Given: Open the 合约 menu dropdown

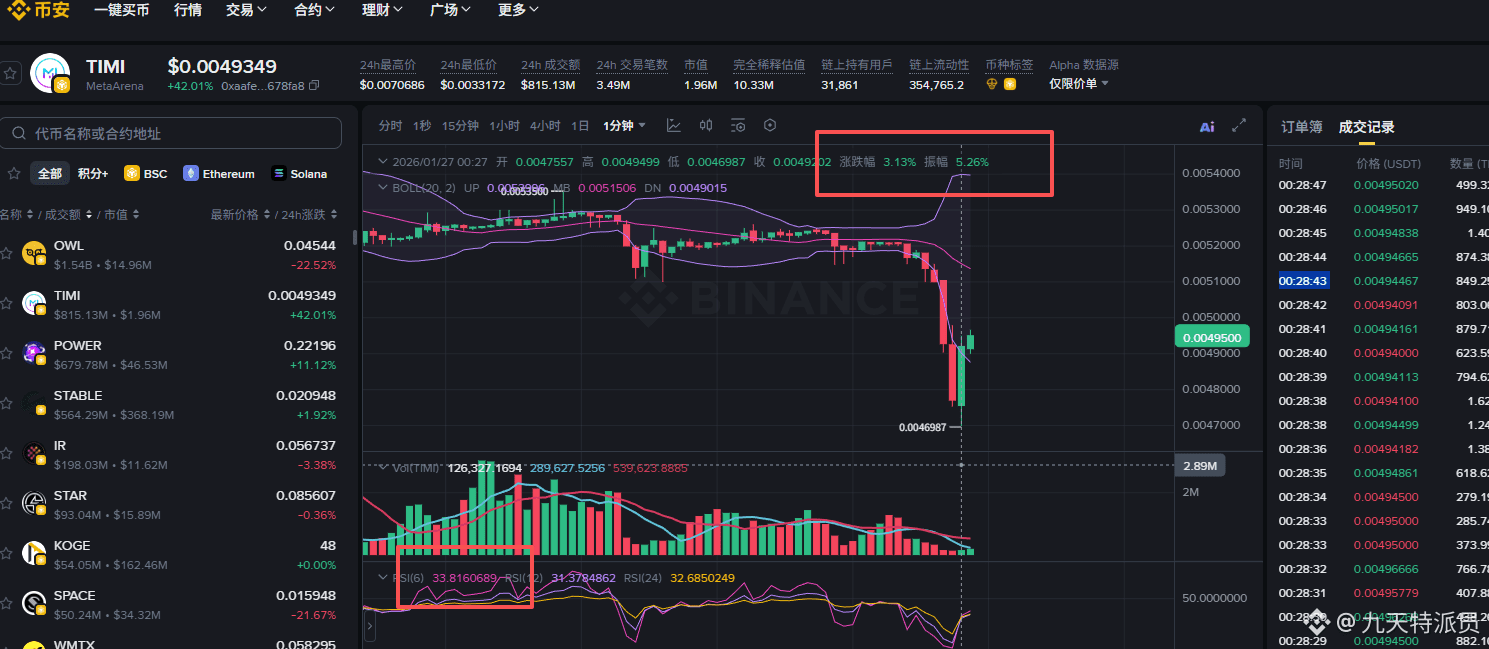Looking at the screenshot, I should tap(315, 10).
